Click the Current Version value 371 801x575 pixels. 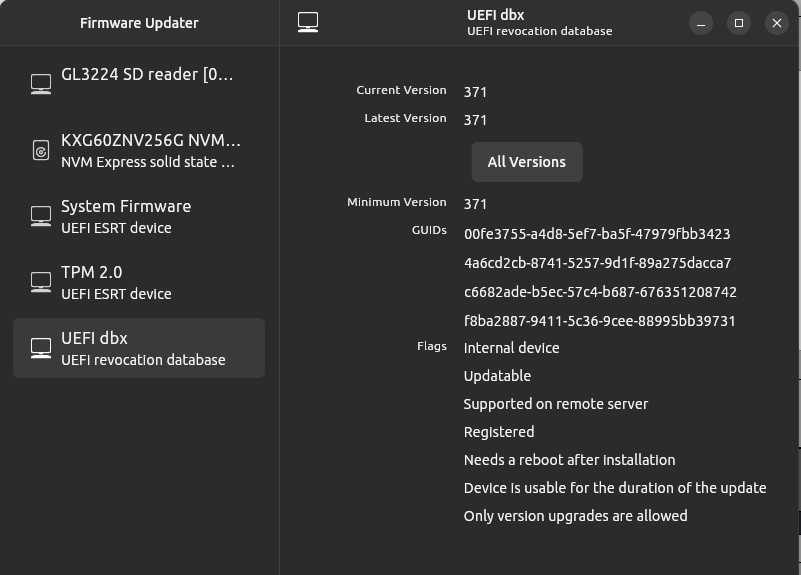pos(475,92)
